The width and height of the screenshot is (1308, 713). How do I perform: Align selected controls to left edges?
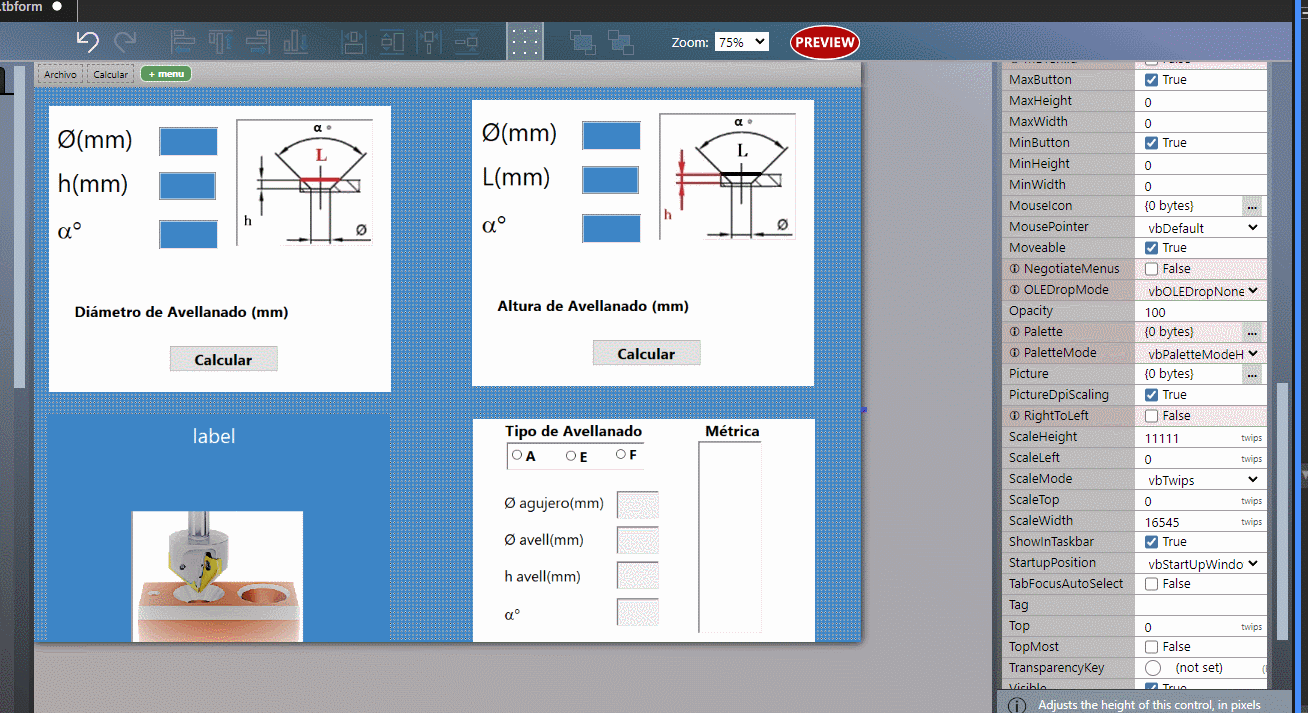pyautogui.click(x=183, y=42)
